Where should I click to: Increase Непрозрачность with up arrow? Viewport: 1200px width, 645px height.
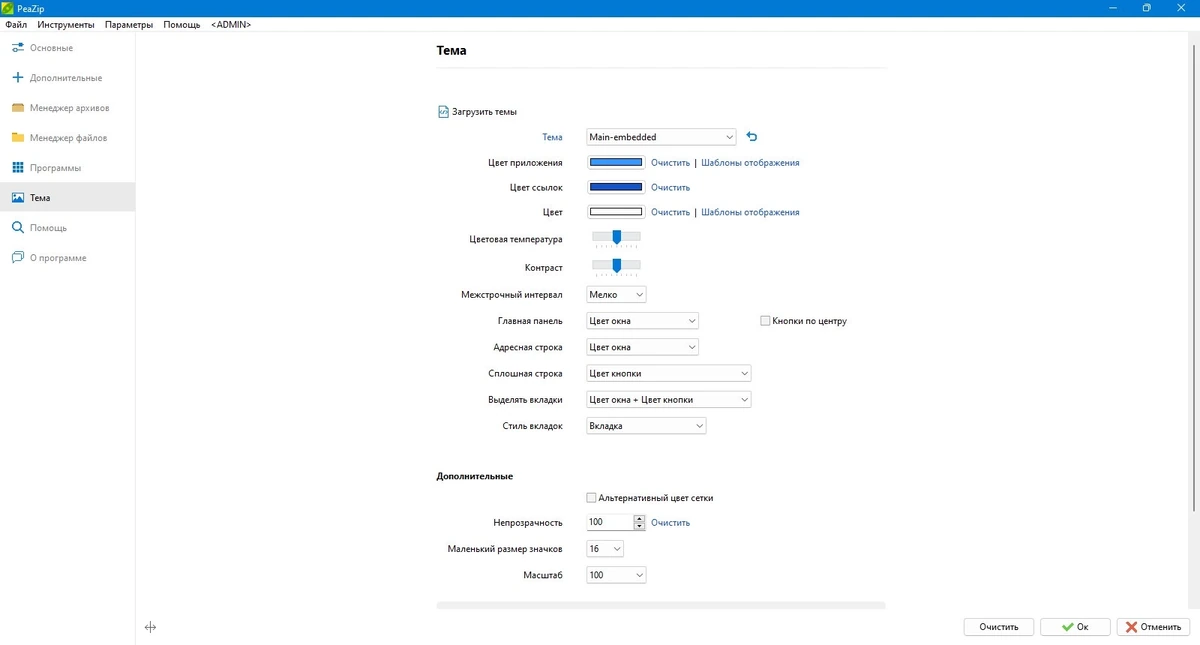click(x=640, y=519)
